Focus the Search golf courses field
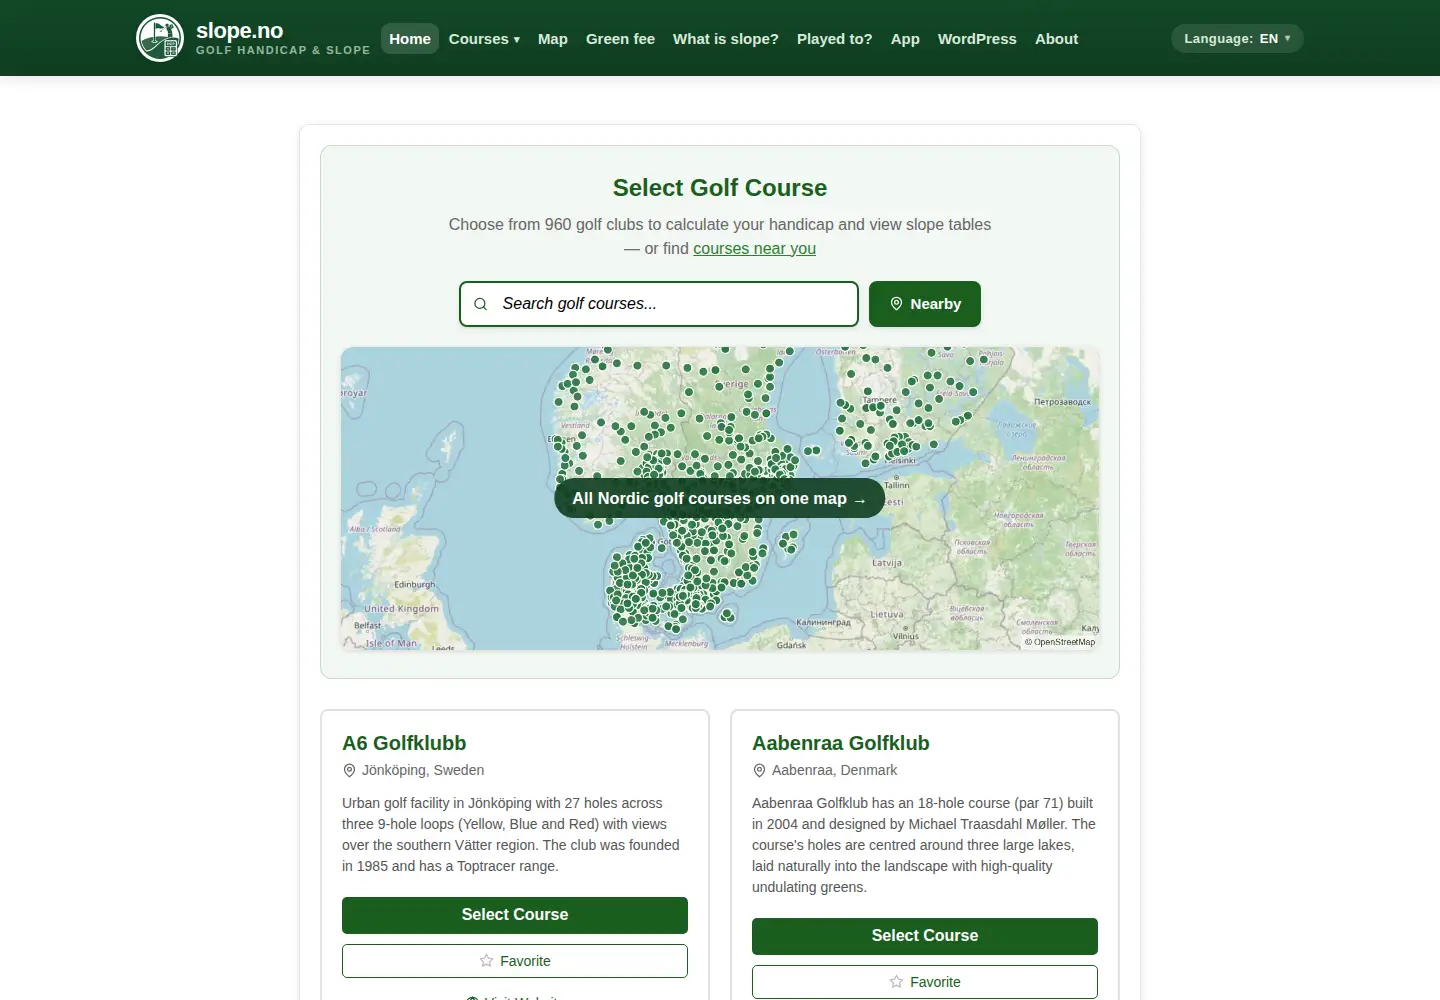The height and width of the screenshot is (1000, 1440). point(659,304)
